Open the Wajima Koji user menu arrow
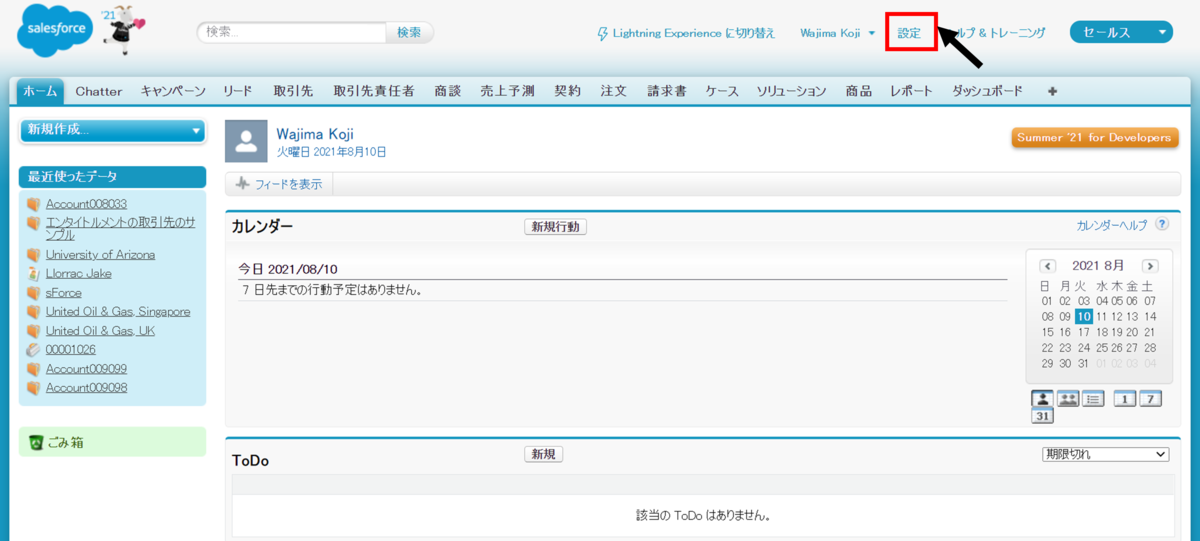This screenshot has width=1200, height=541. [x=872, y=33]
